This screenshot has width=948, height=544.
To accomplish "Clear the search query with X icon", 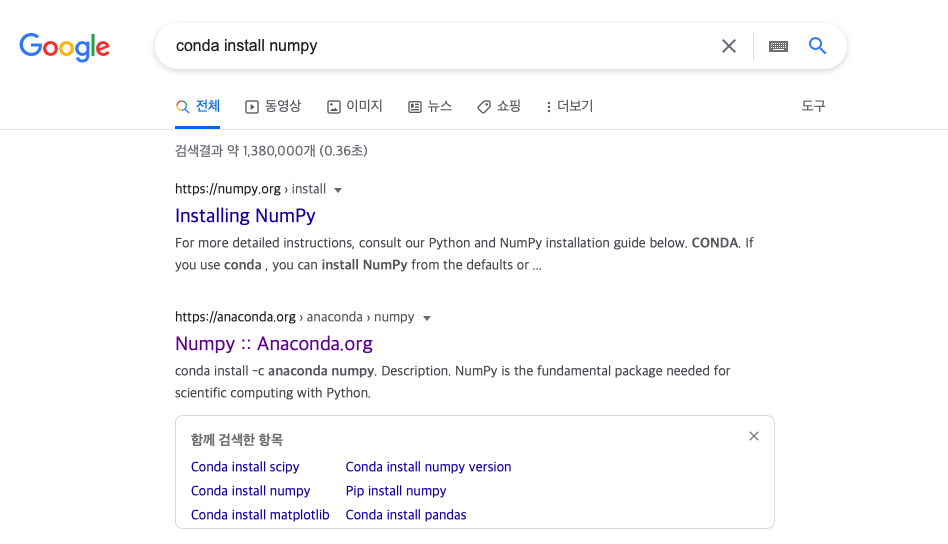I will tap(729, 46).
